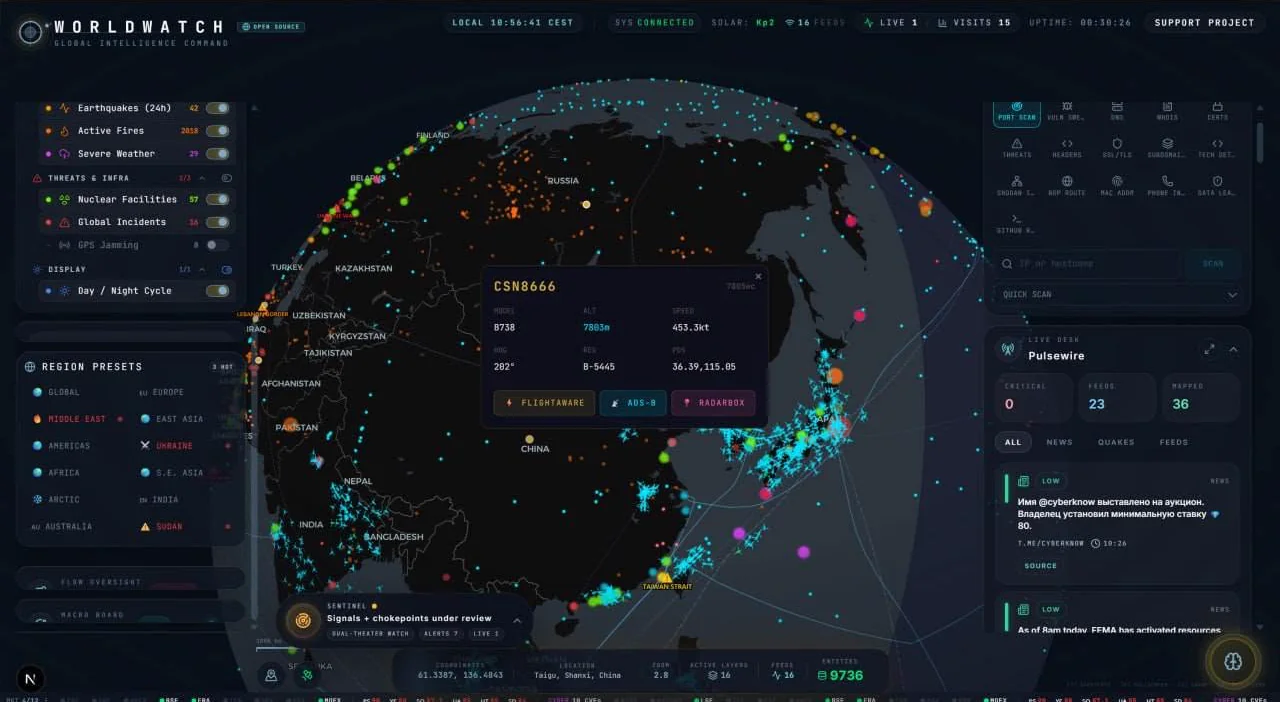Switch to the FEEDS tab
1280x702 pixels.
tap(1173, 442)
